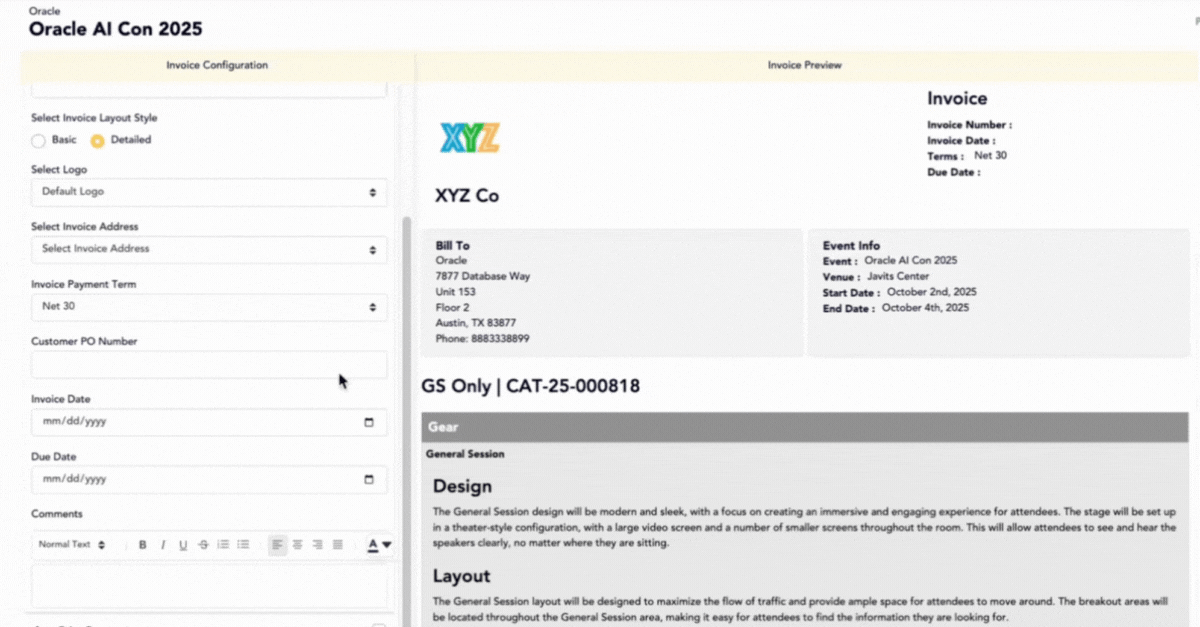The width and height of the screenshot is (1200, 627).
Task: Open the Invoice Date calendar picker
Action: (x=368, y=422)
